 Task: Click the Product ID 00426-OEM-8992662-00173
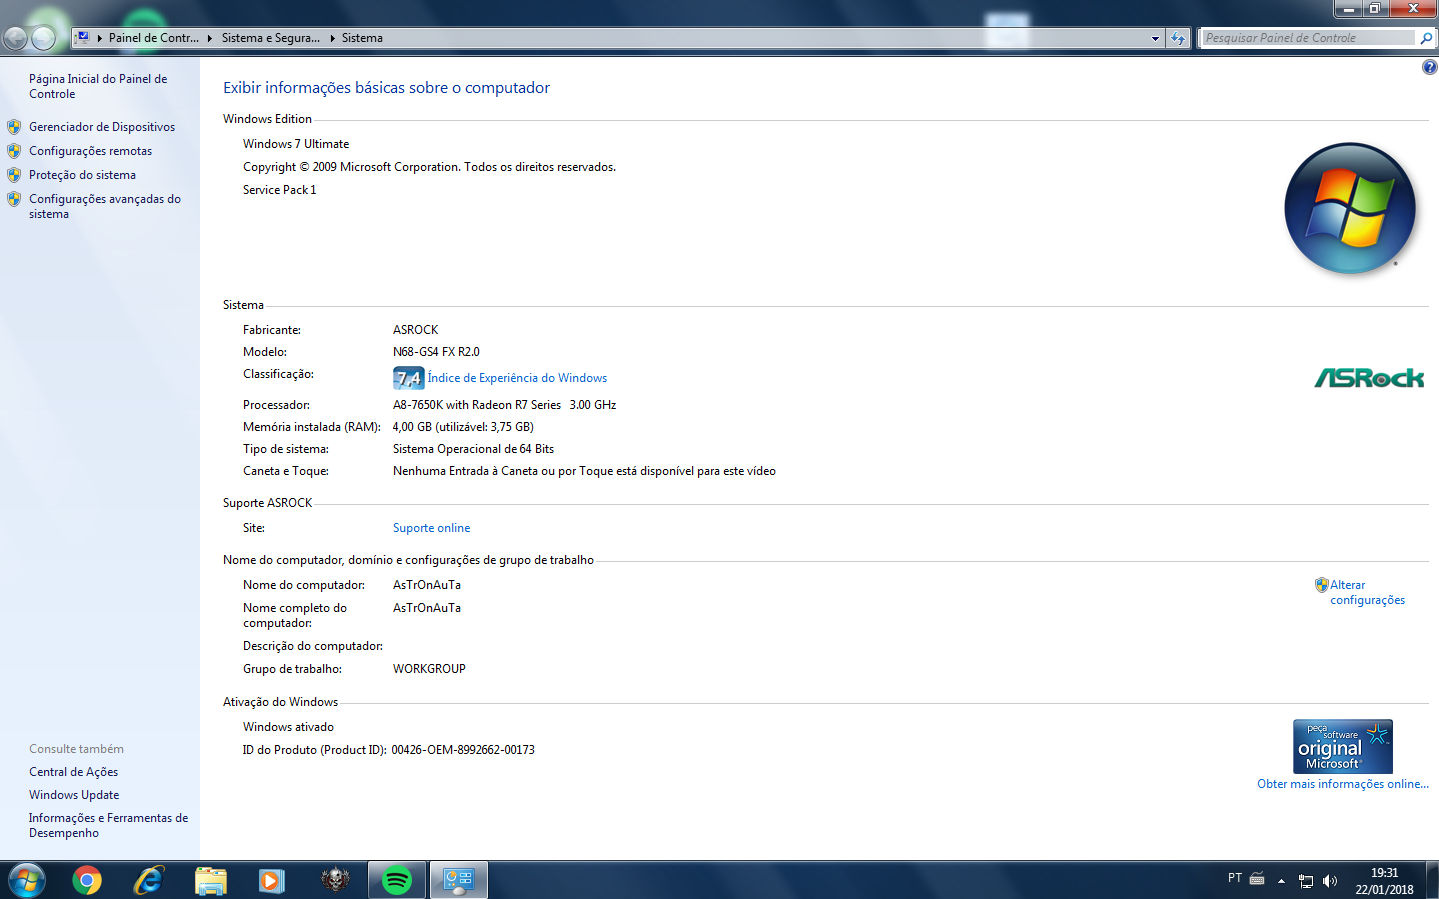[463, 750]
